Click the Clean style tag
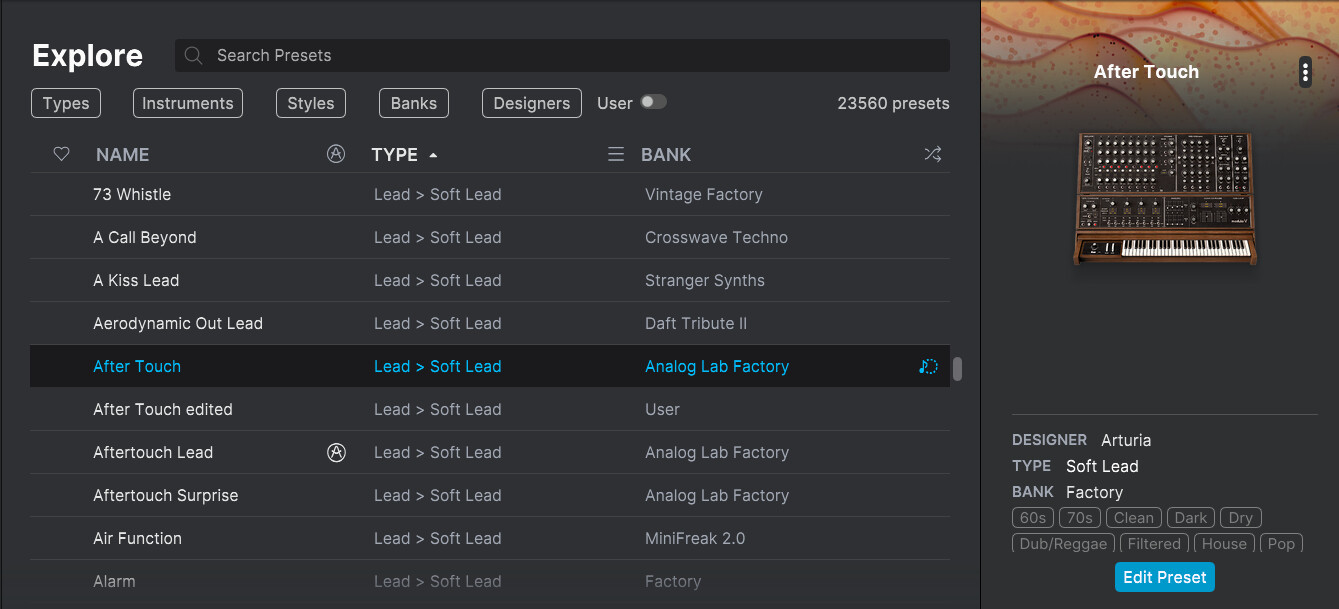 coord(1134,517)
